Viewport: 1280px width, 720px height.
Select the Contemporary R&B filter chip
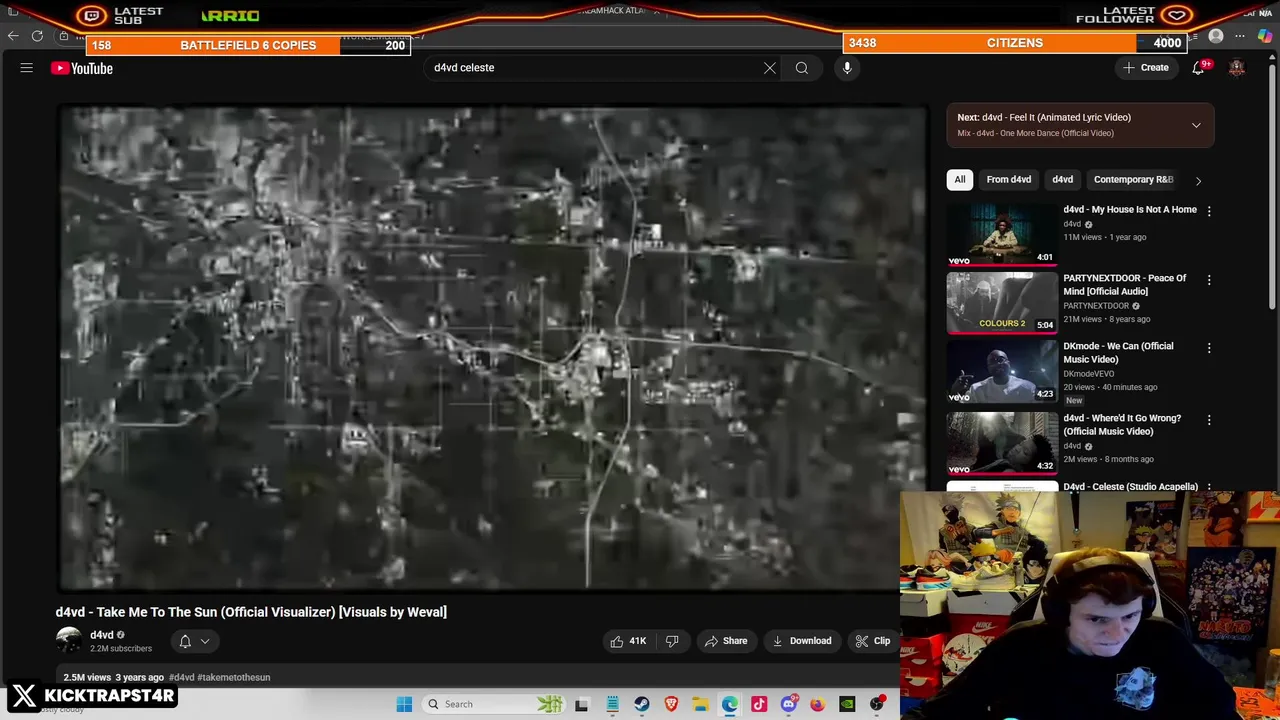click(x=1133, y=180)
